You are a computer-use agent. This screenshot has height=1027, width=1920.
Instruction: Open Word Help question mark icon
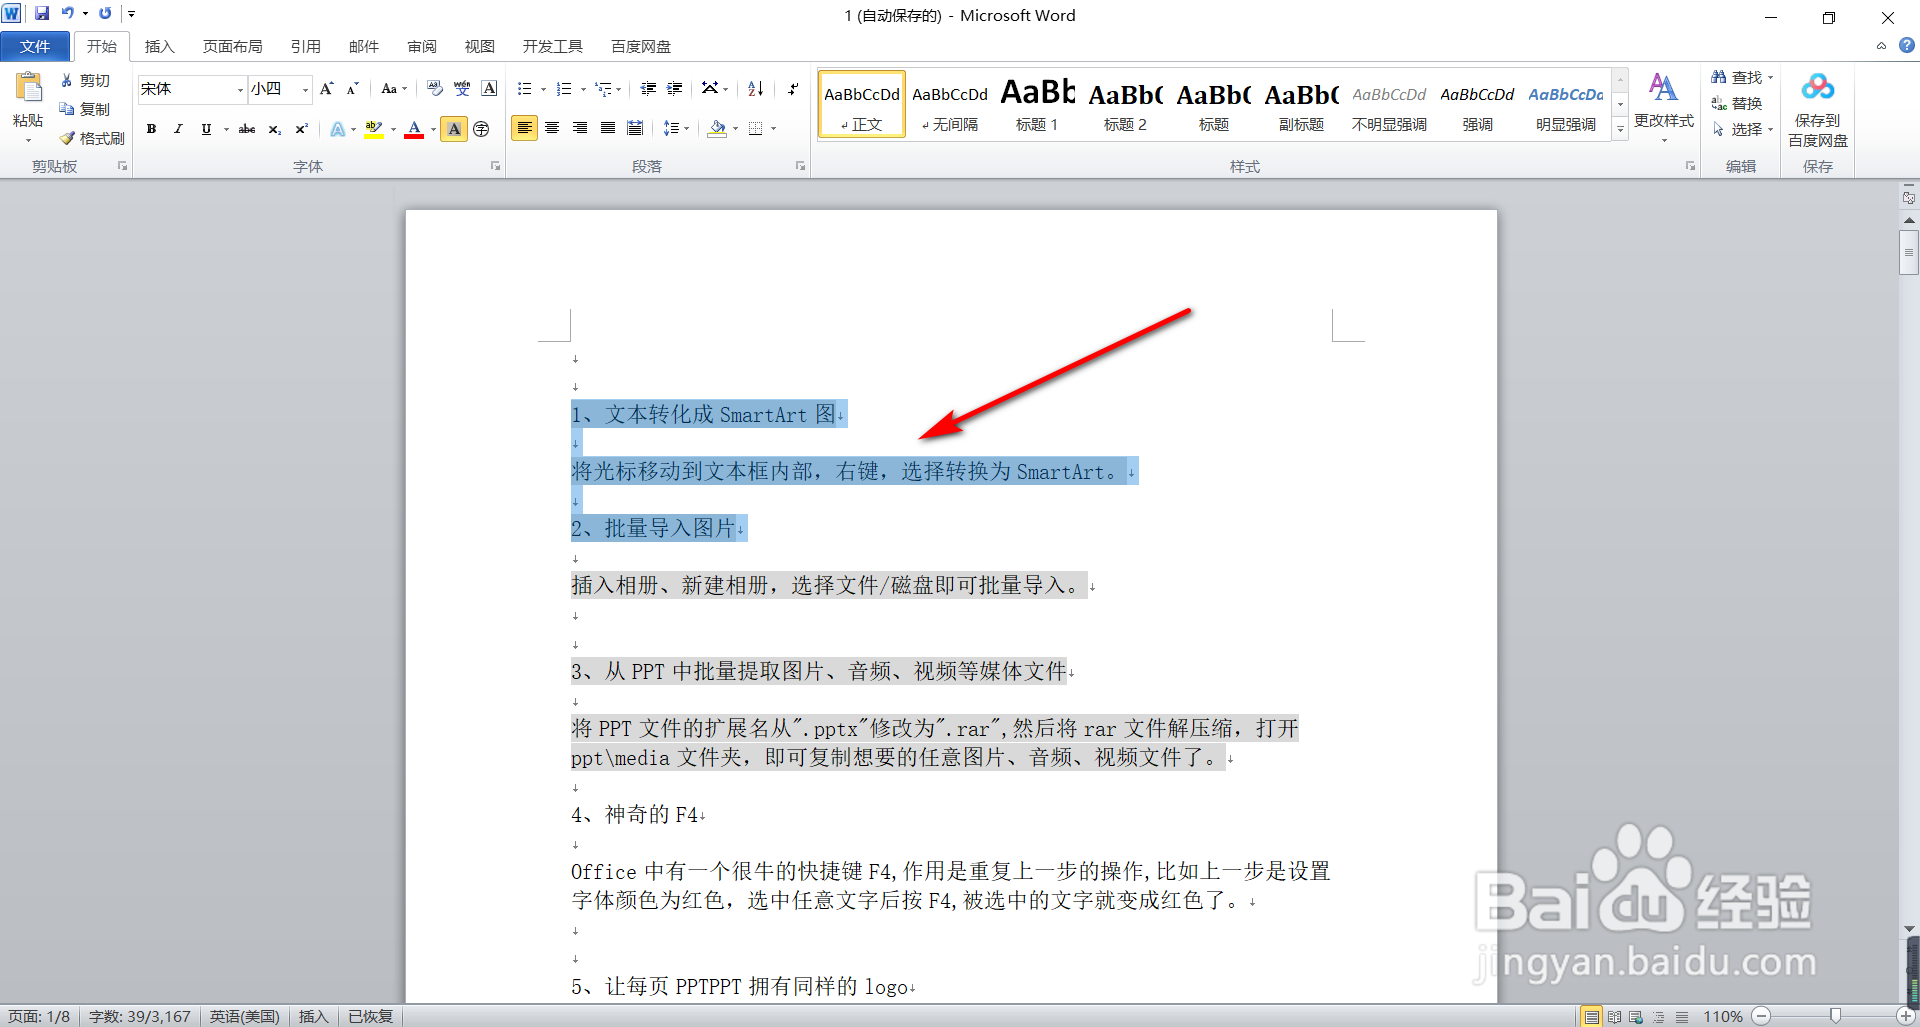[x=1906, y=46]
